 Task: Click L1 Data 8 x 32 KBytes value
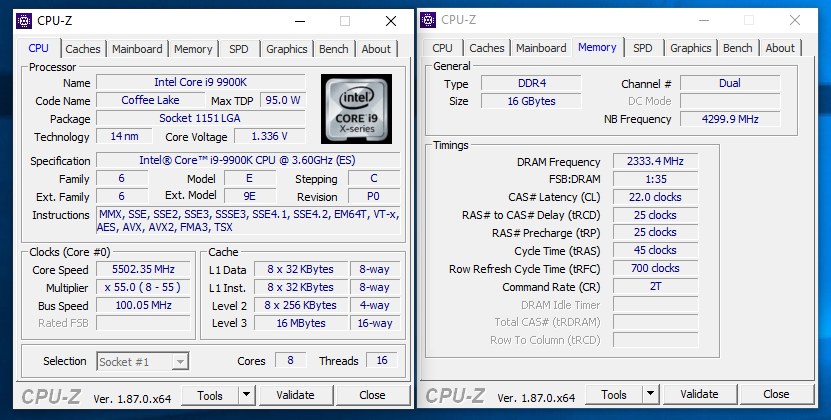[300, 269]
